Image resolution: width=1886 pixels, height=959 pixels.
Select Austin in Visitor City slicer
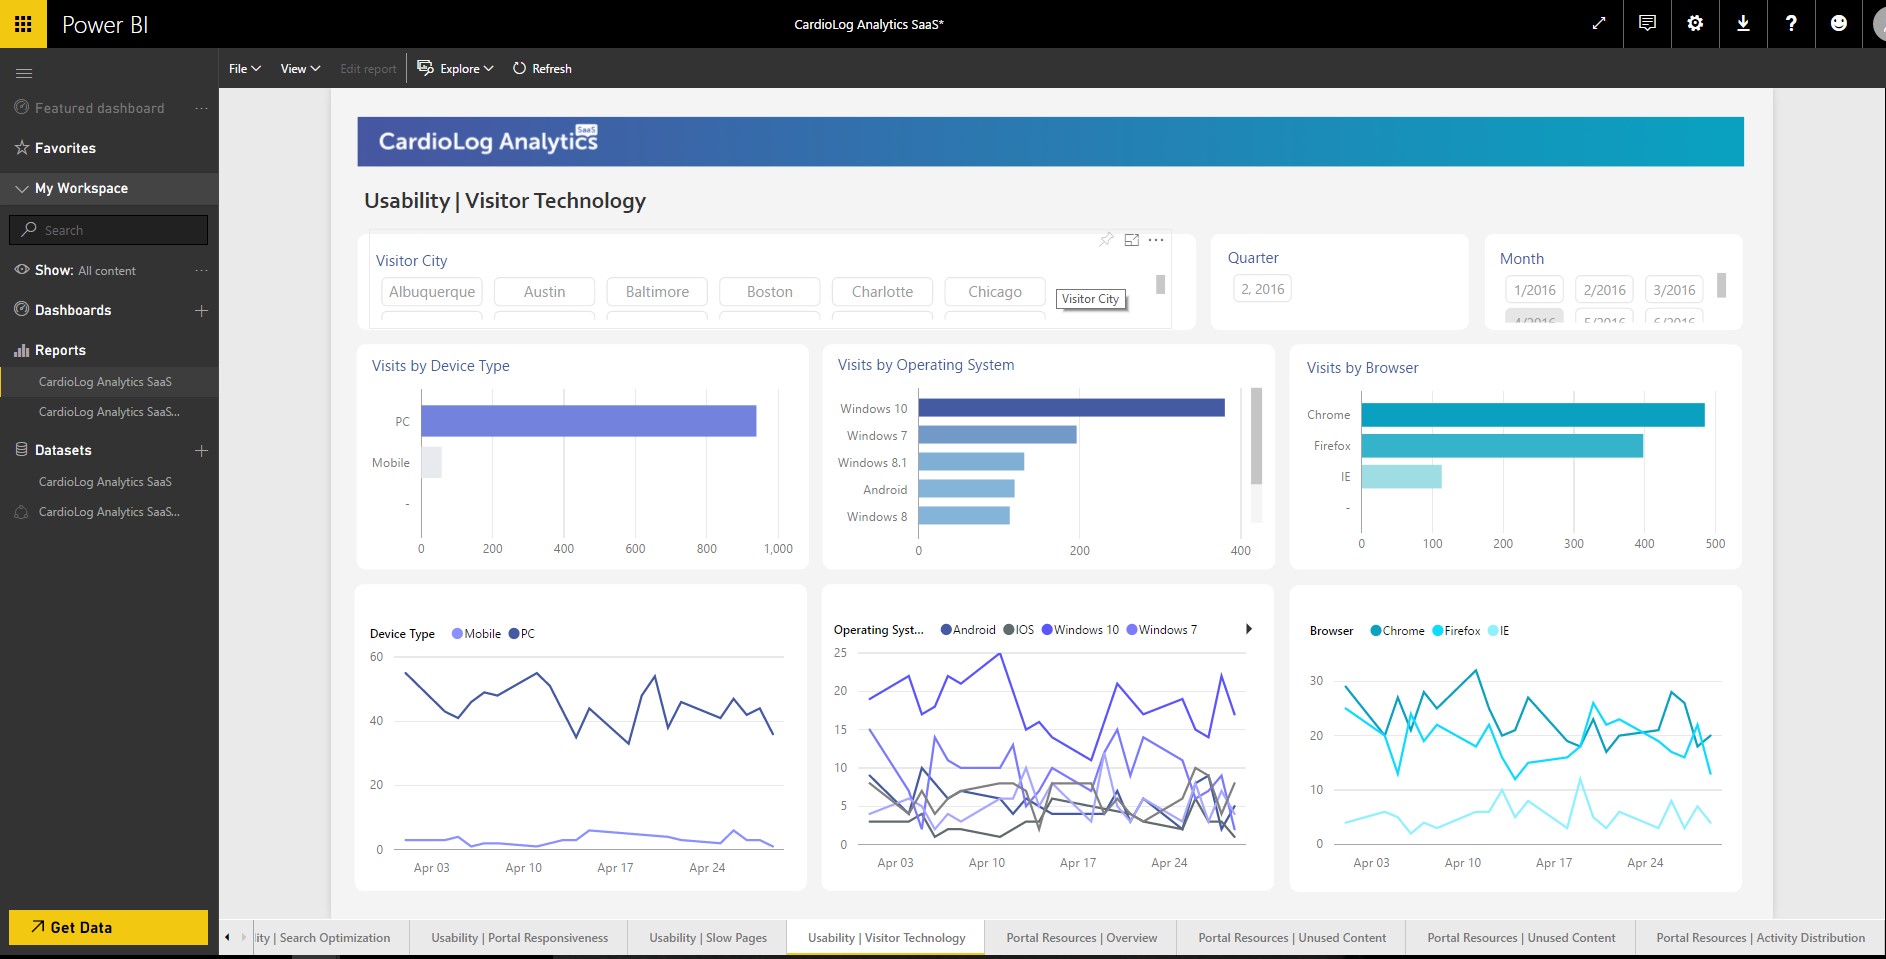(545, 292)
